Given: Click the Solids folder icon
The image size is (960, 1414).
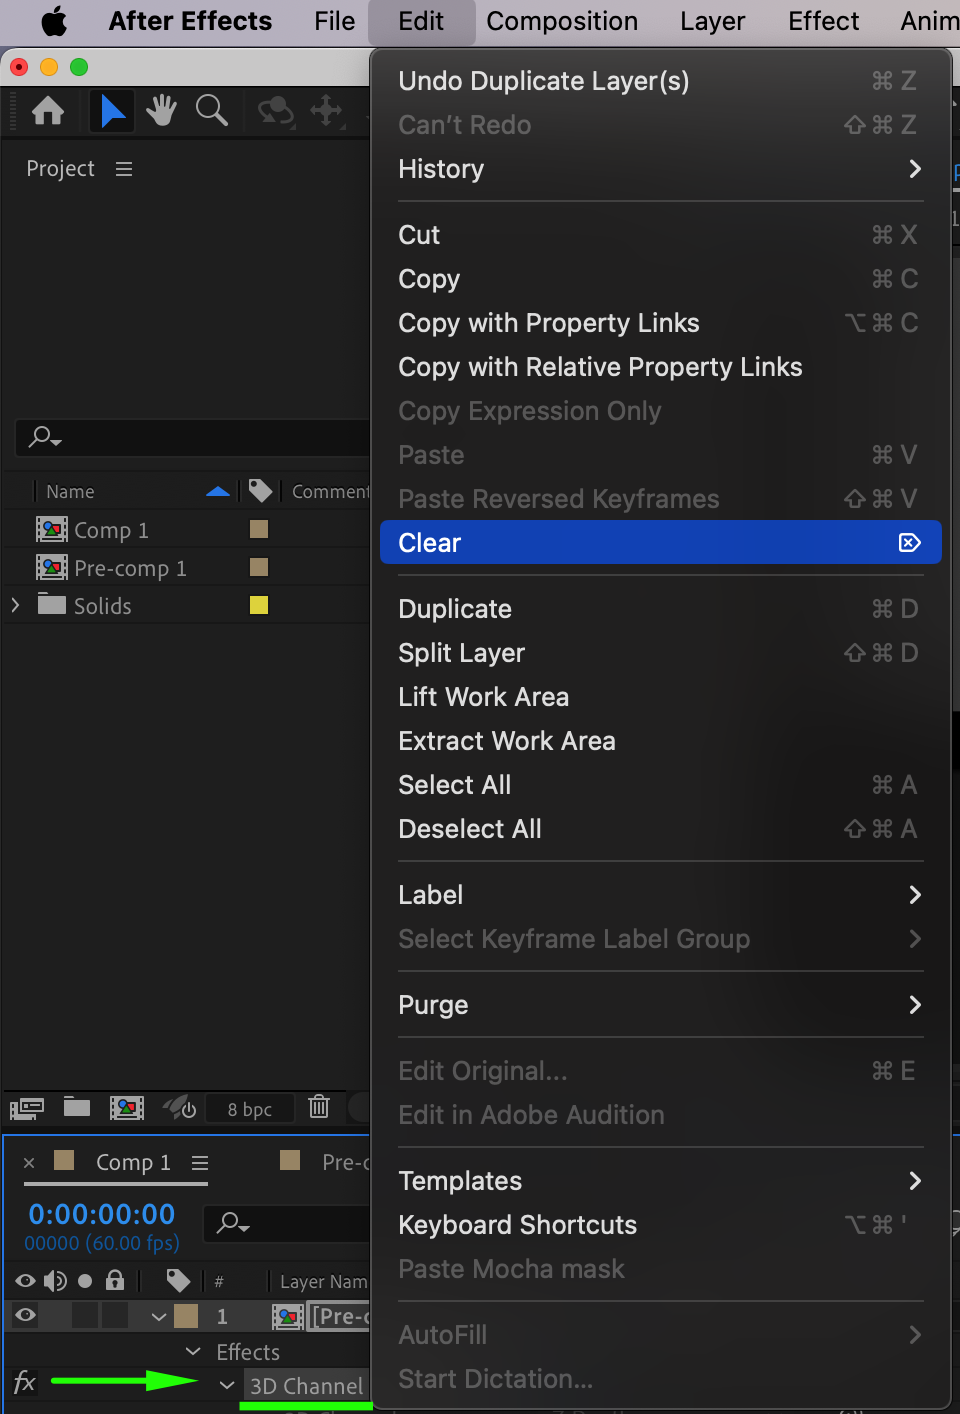Looking at the screenshot, I should [52, 604].
